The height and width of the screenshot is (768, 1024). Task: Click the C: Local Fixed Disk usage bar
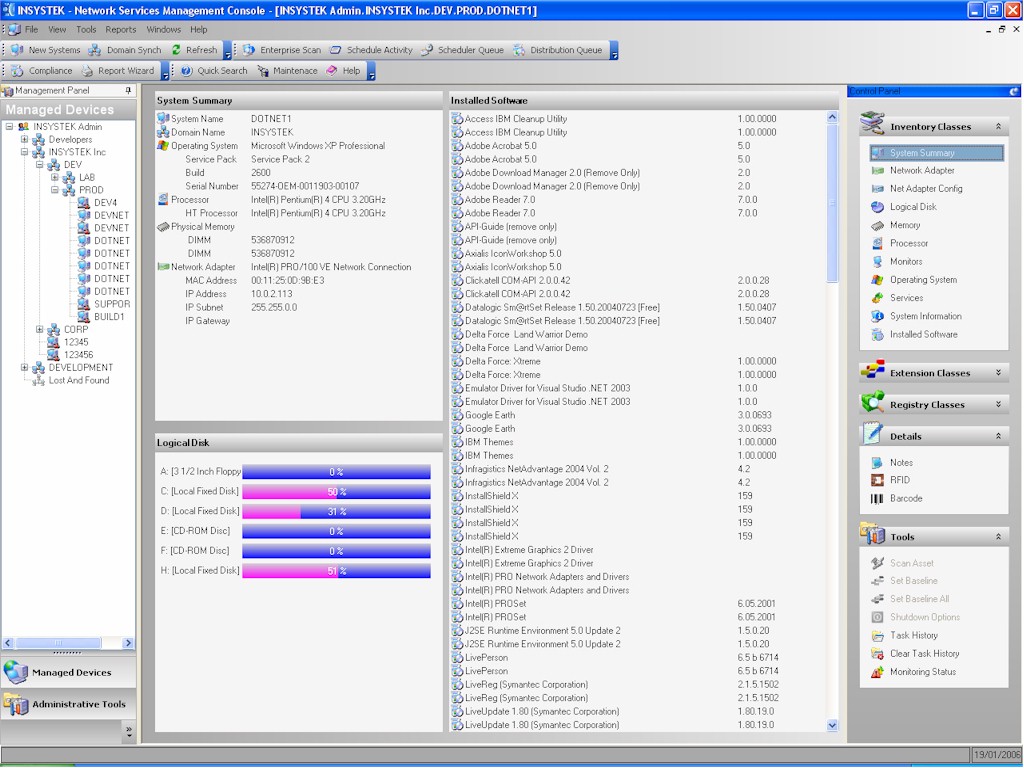(x=336, y=491)
